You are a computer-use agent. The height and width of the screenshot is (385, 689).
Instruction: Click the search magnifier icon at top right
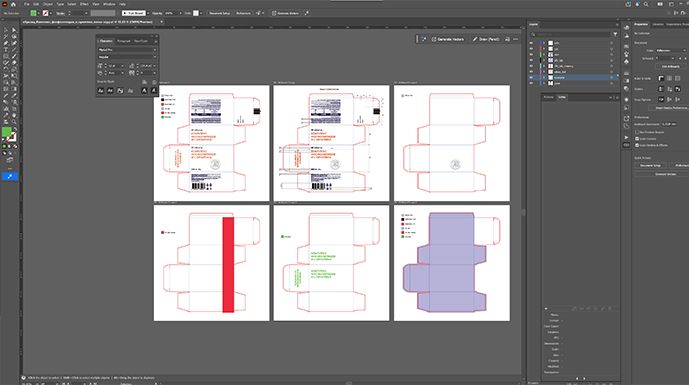646,4
